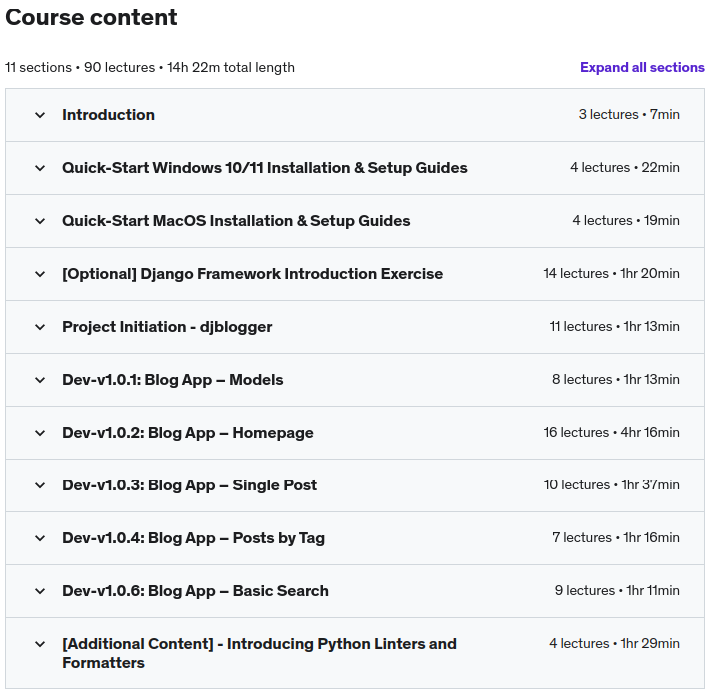
Task: Select Dev-v1.0.3: Blog App – Single Post title
Action: coord(189,485)
